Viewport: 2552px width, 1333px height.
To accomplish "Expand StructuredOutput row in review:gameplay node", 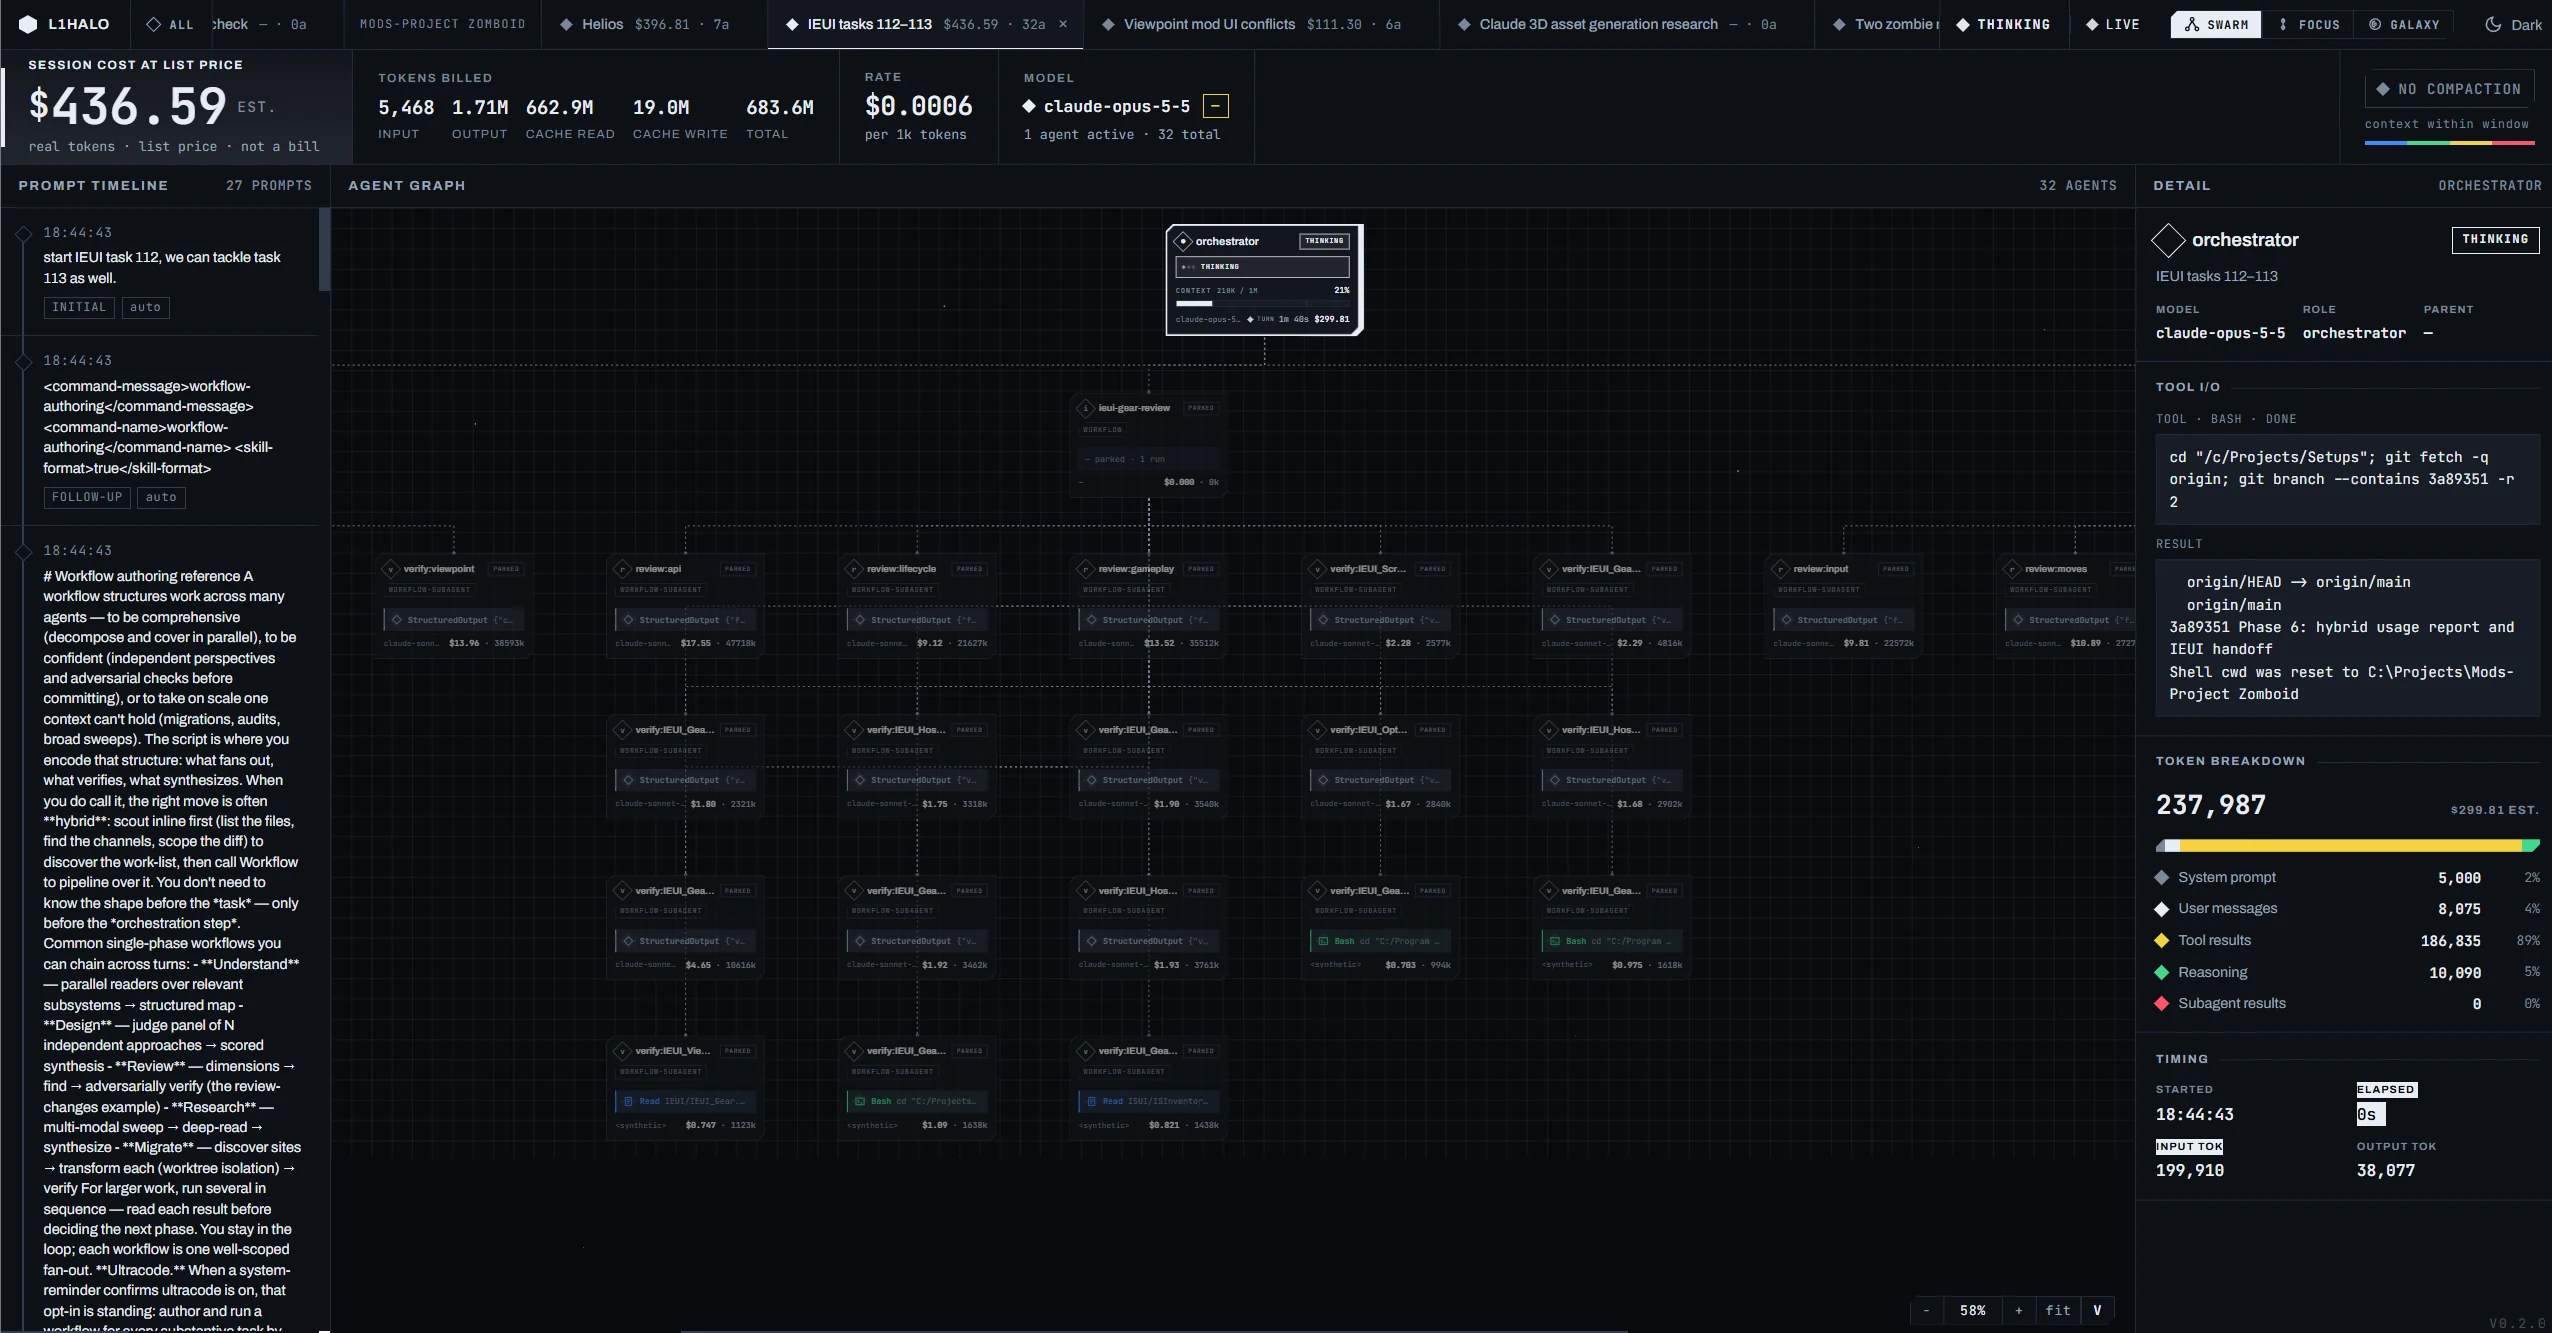I will (1149, 620).
